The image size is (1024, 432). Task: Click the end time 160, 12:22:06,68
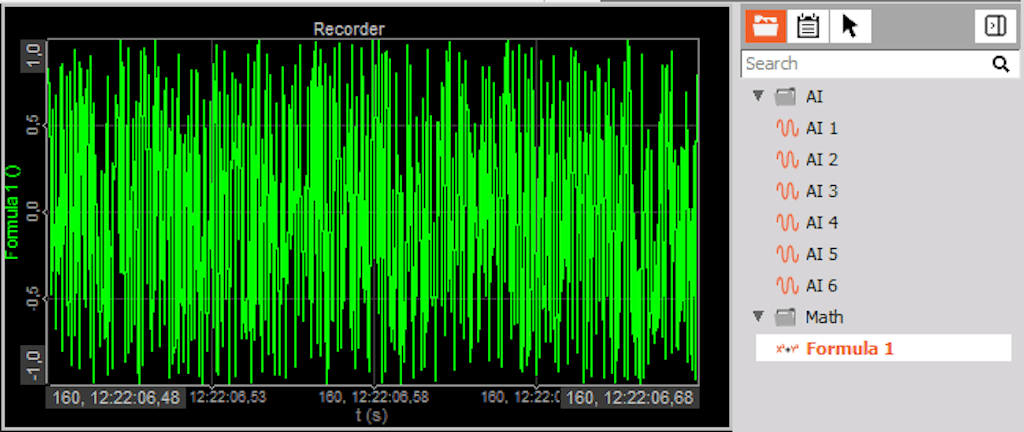[x=630, y=398]
